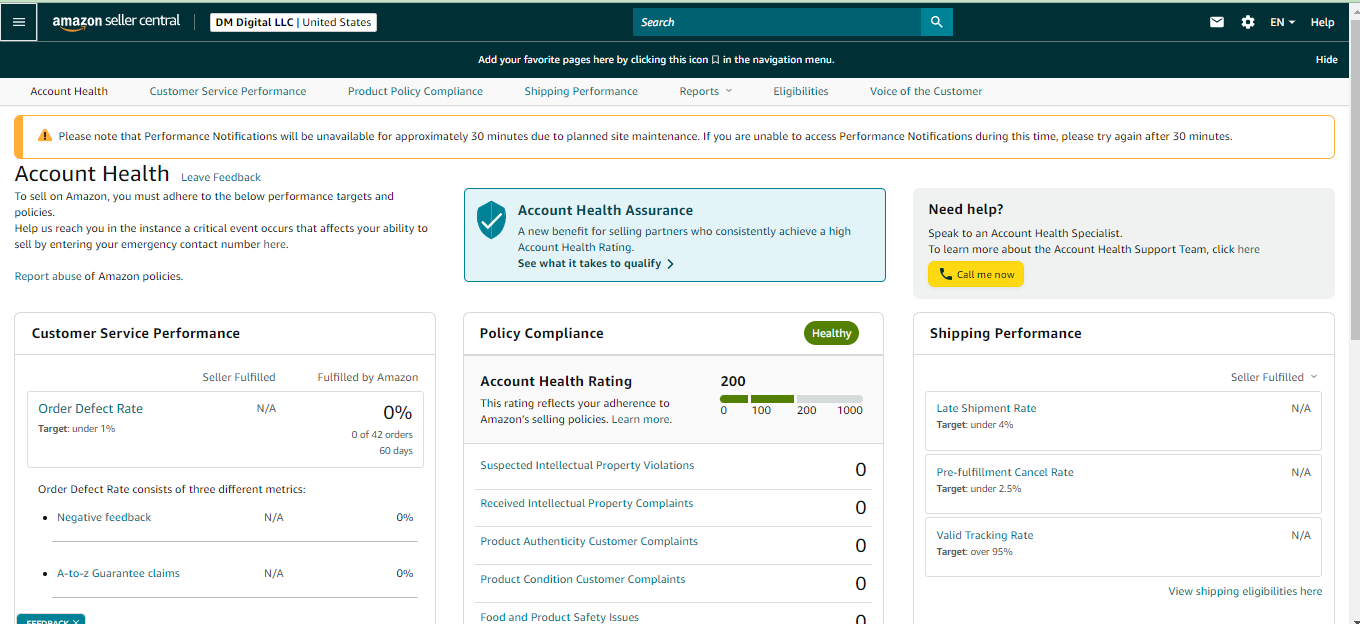This screenshot has width=1360, height=624.
Task: Click the '0 of 42 orders' text
Action: click(x=382, y=435)
